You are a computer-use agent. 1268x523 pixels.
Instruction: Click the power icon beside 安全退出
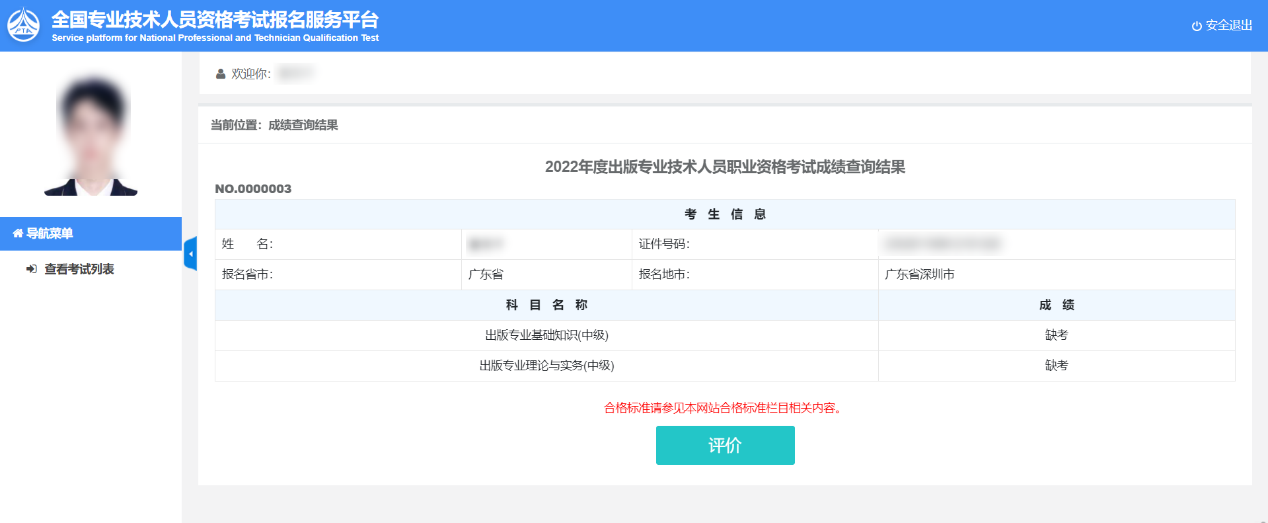1196,26
